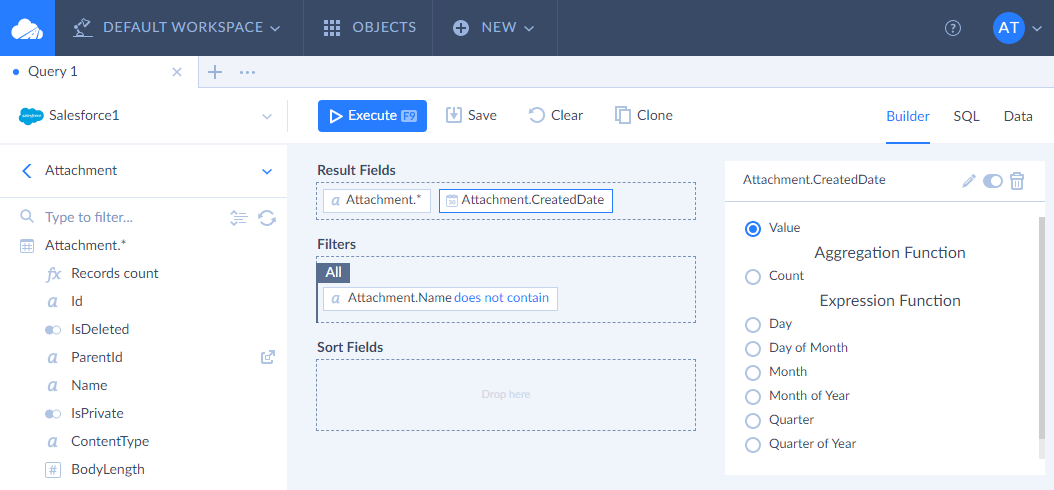Click the Attachment.Name filter field

pos(399,298)
